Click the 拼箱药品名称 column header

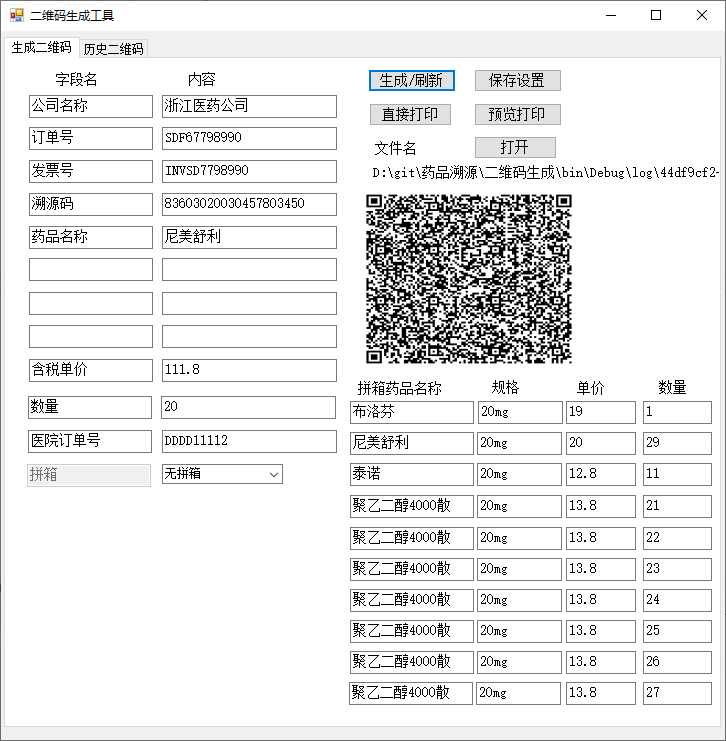coord(400,388)
